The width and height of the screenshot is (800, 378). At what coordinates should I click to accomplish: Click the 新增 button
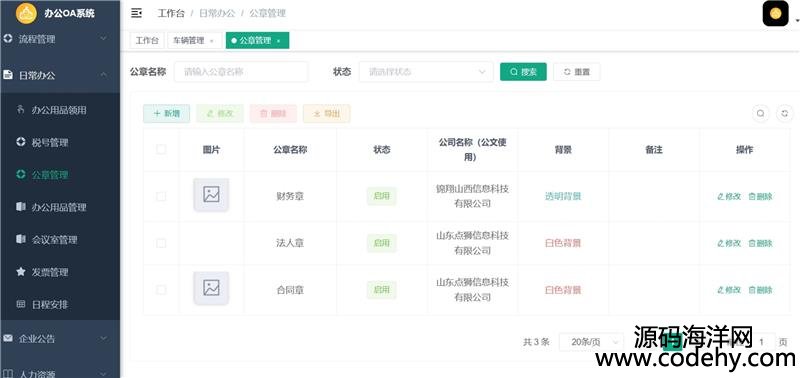(166, 114)
